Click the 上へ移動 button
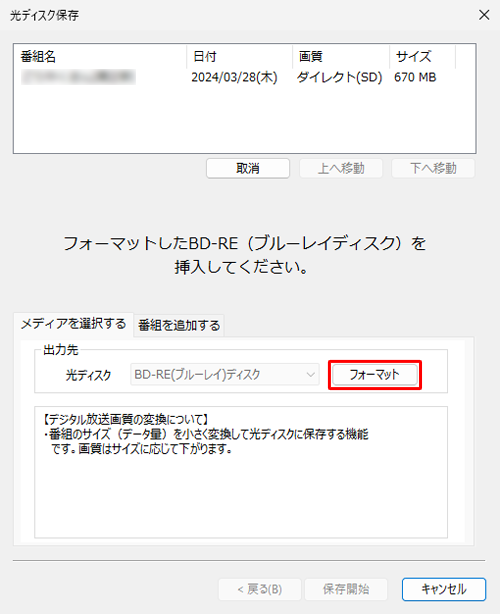 point(341,168)
